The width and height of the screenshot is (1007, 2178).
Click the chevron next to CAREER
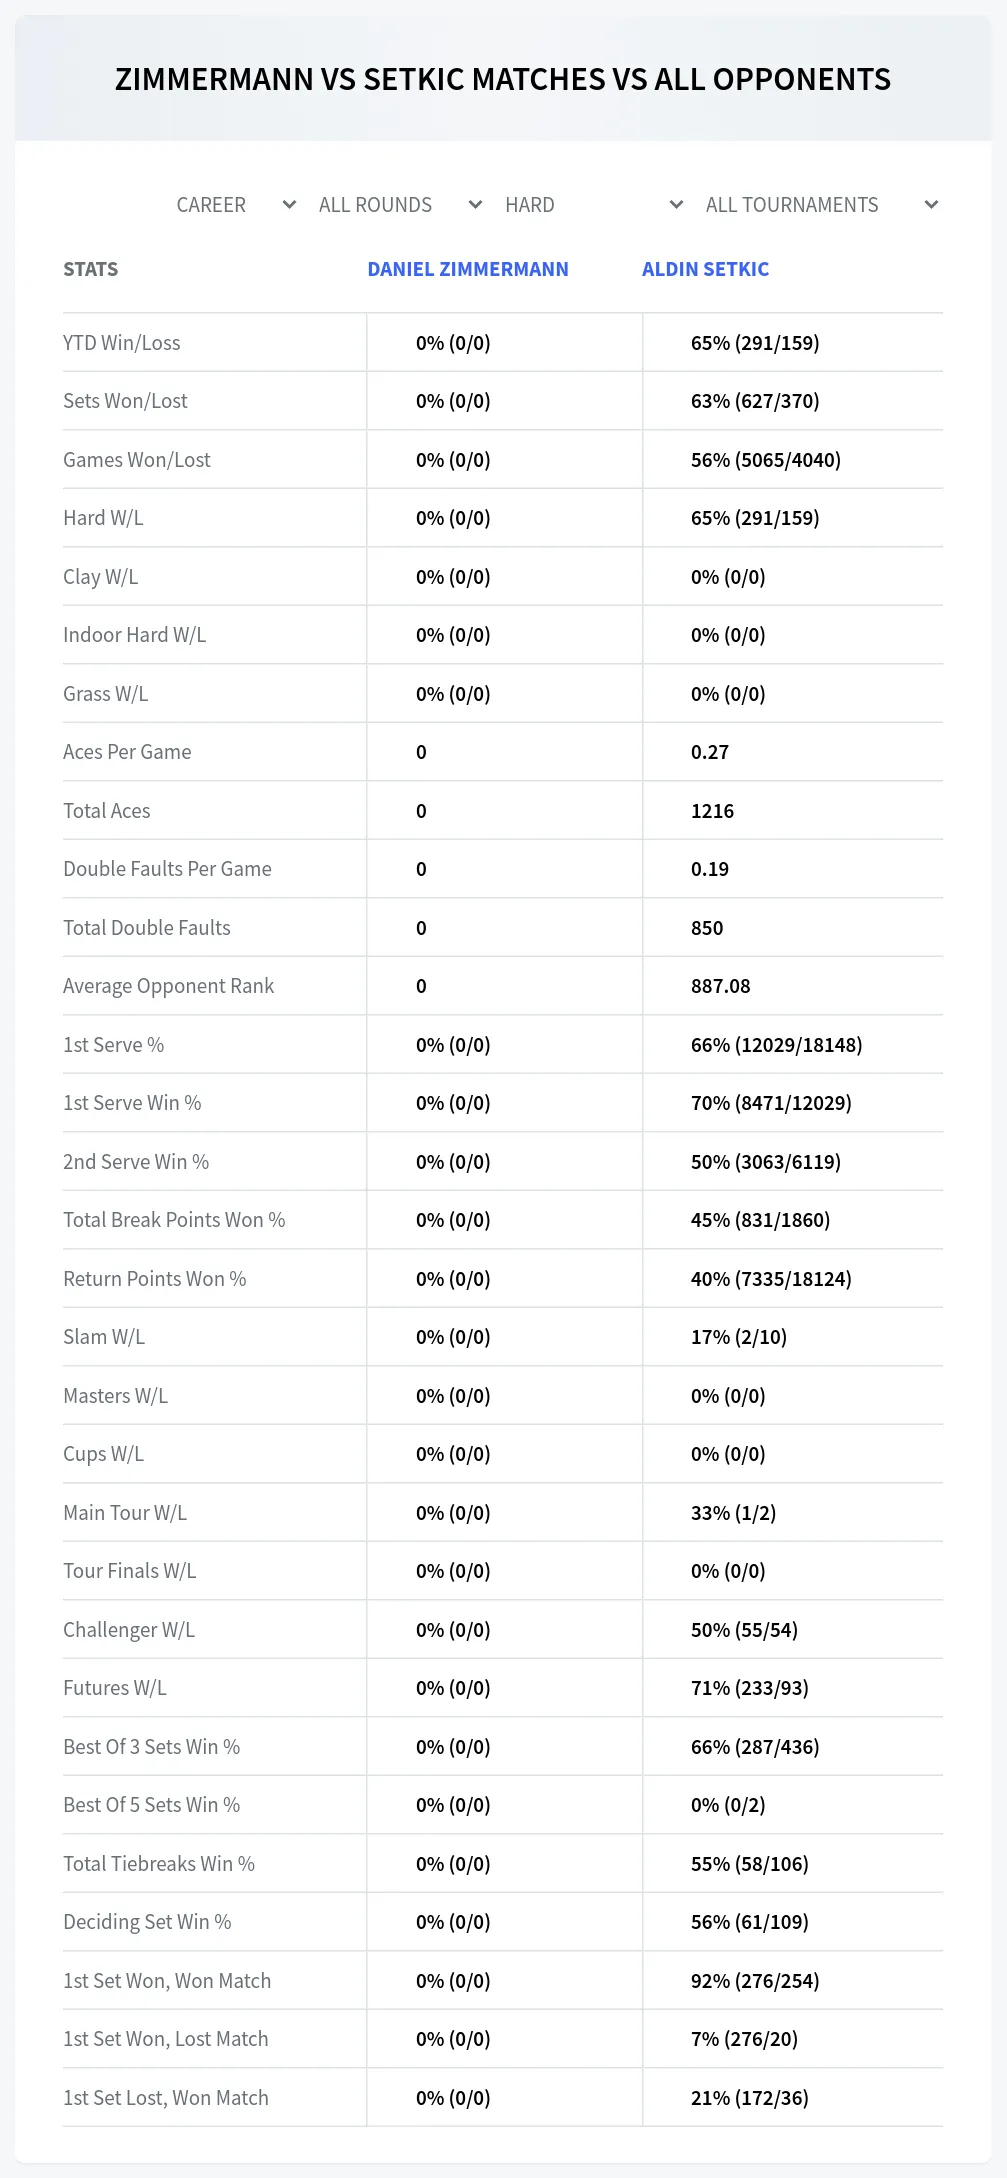coord(289,205)
